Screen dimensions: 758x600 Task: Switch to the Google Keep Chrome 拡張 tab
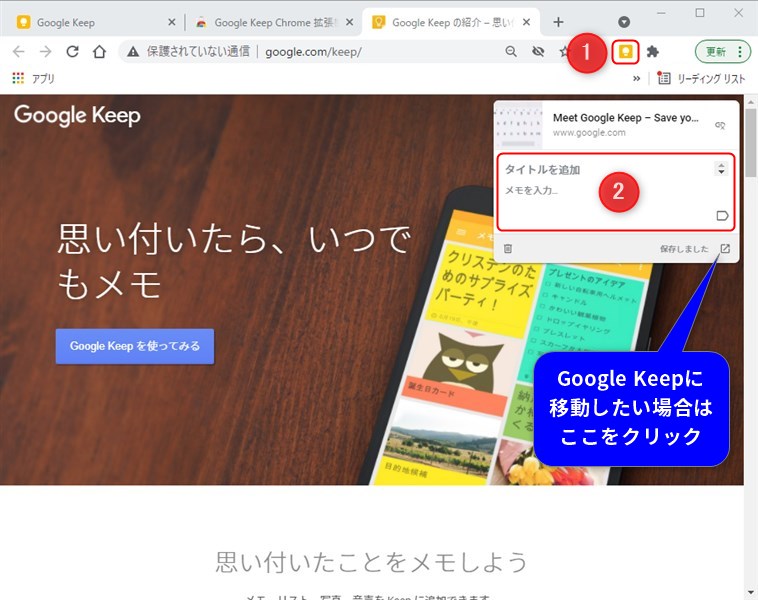(268, 22)
